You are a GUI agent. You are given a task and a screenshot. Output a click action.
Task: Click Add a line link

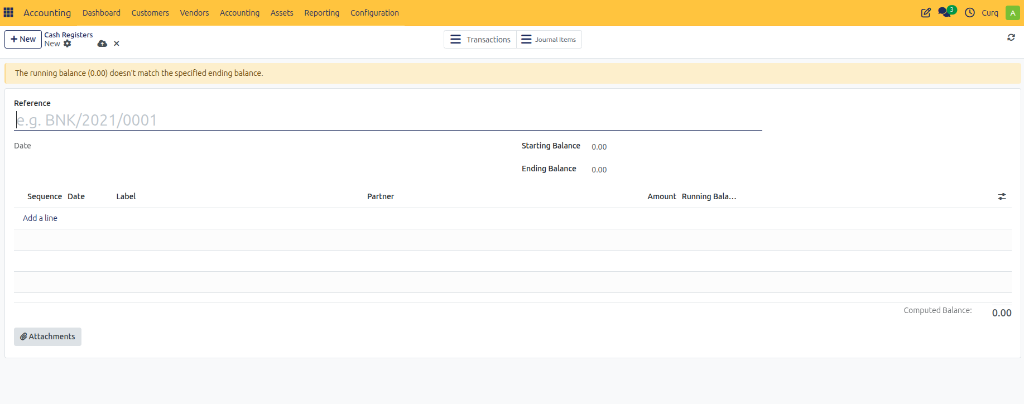[x=40, y=218]
